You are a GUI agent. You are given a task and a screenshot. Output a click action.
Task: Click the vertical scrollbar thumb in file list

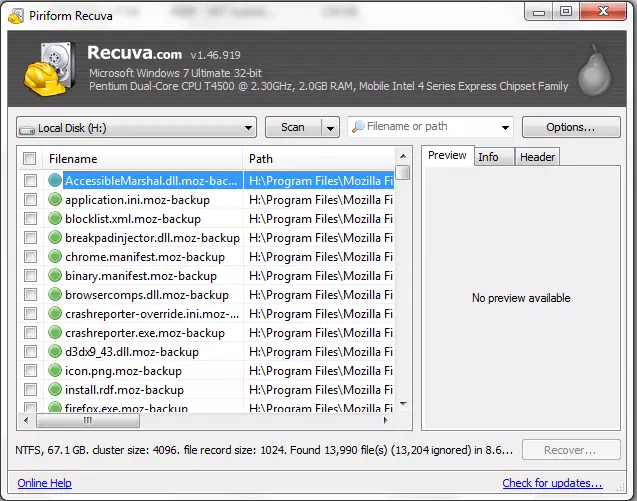[403, 172]
